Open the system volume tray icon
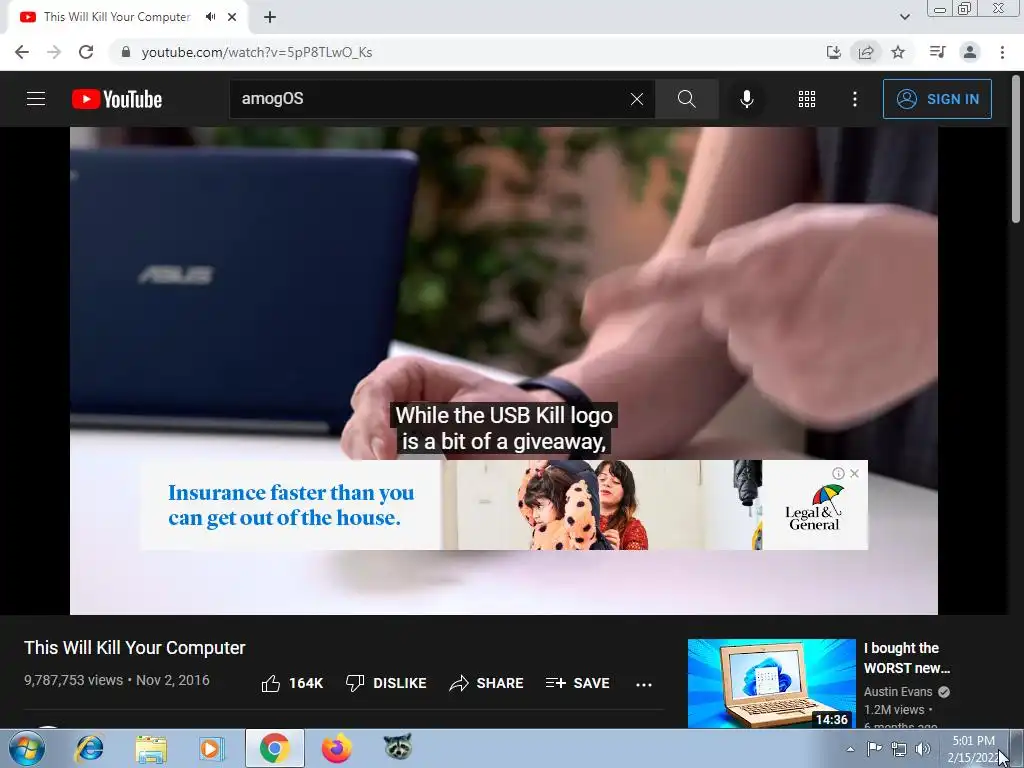Screen dimensions: 1024x768 (922, 749)
